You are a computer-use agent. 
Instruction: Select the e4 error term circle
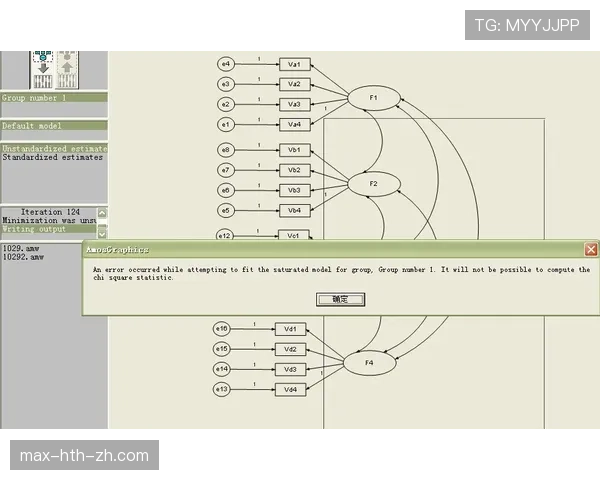[x=226, y=64]
